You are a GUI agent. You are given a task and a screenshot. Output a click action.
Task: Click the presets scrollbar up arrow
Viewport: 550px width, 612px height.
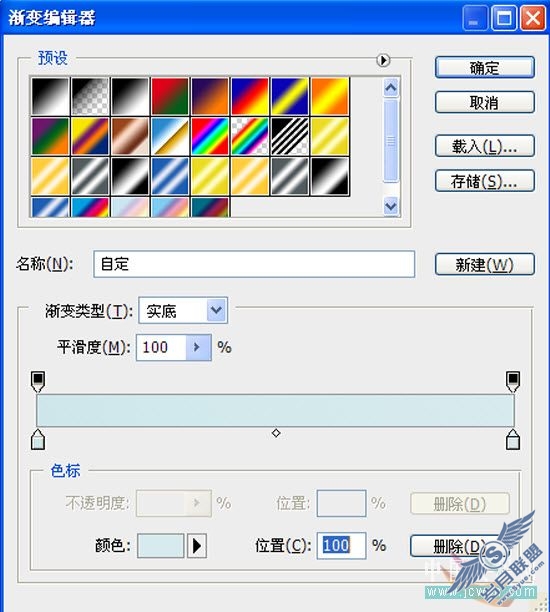pos(391,87)
